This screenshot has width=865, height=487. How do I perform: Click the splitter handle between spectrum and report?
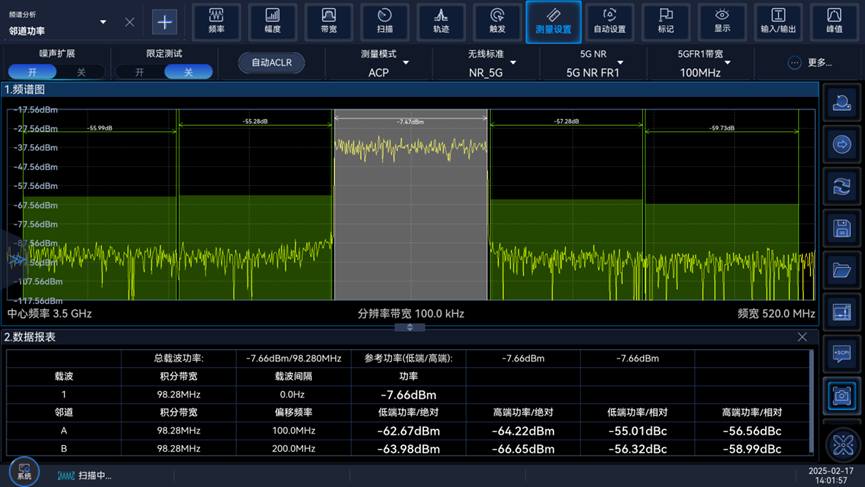tap(409, 327)
